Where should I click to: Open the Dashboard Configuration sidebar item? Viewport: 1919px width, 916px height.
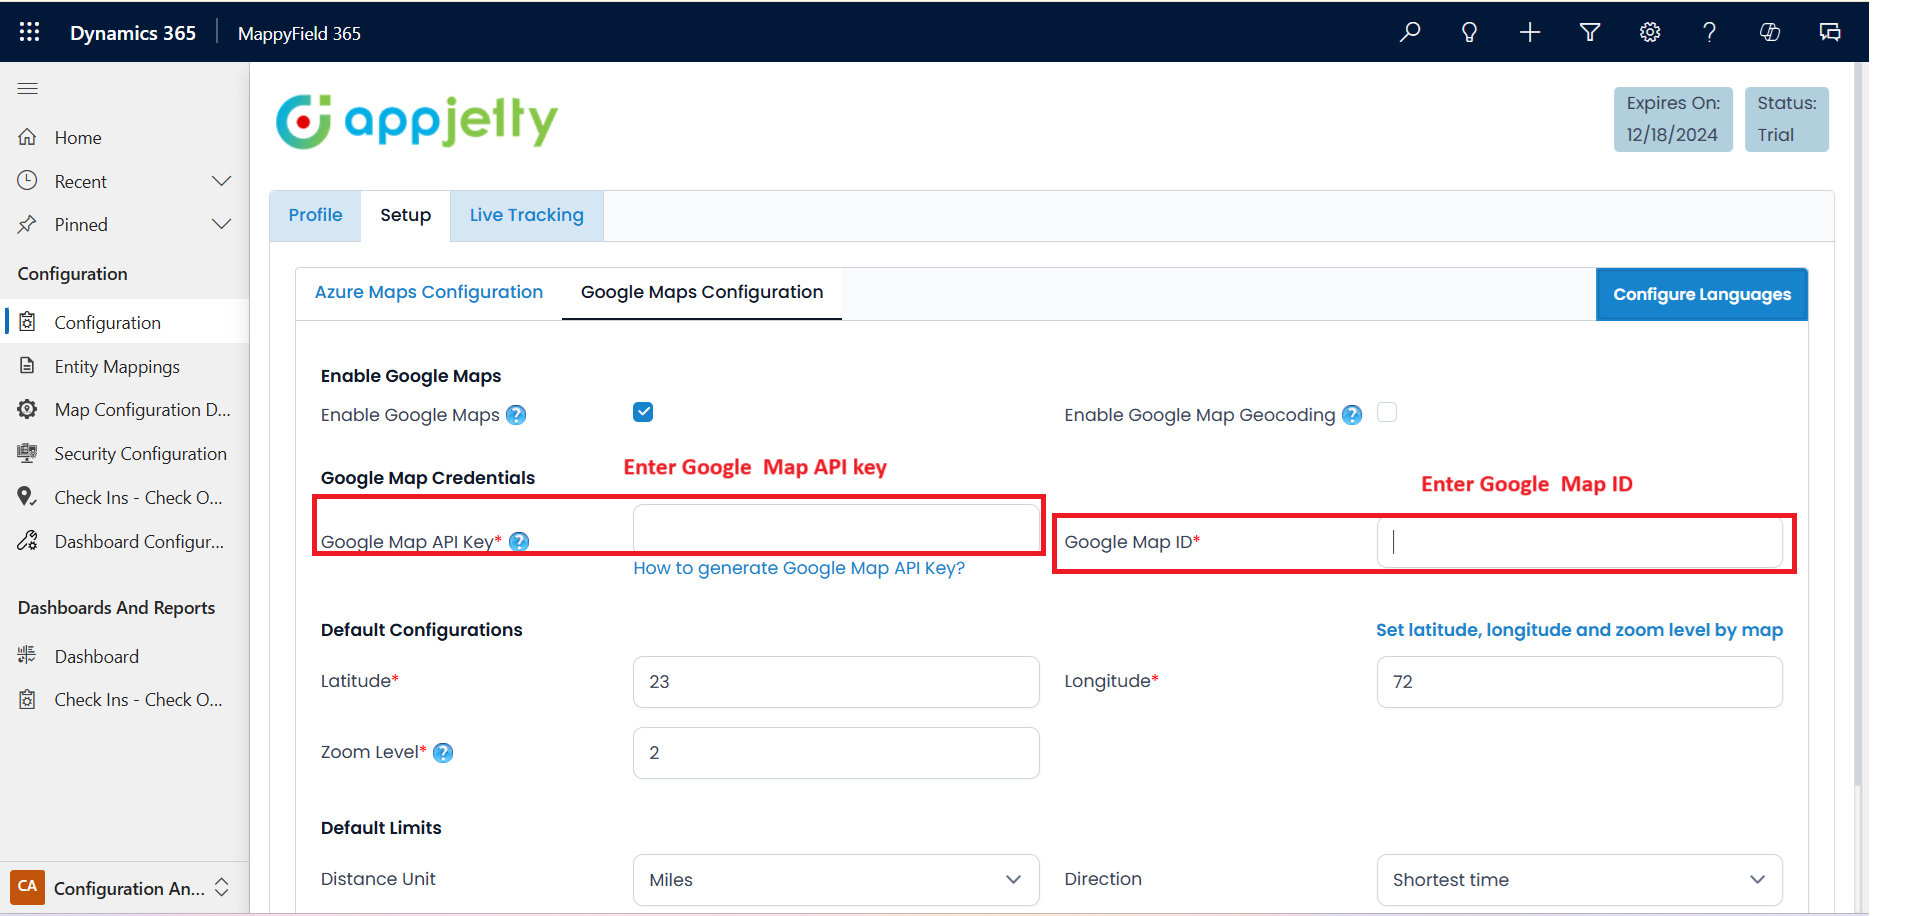click(x=138, y=541)
